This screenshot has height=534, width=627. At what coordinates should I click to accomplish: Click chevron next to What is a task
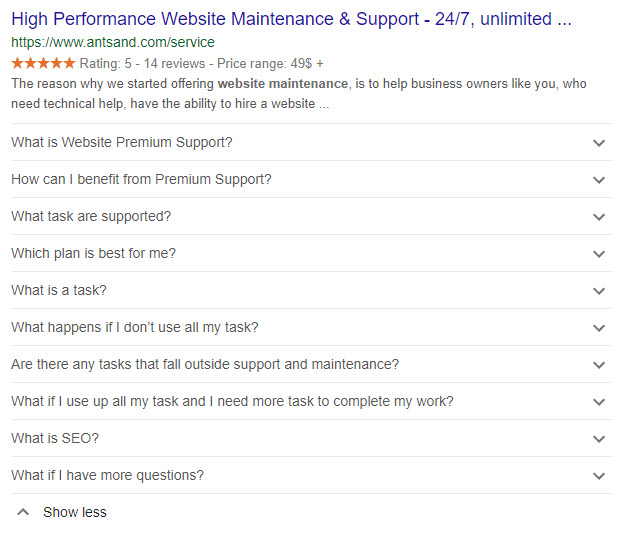(x=599, y=291)
